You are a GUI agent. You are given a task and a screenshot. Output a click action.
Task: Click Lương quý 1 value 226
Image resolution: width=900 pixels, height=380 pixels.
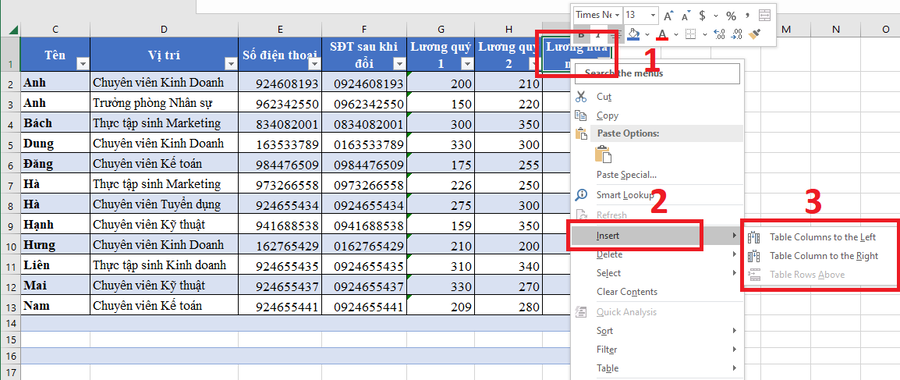tap(441, 185)
